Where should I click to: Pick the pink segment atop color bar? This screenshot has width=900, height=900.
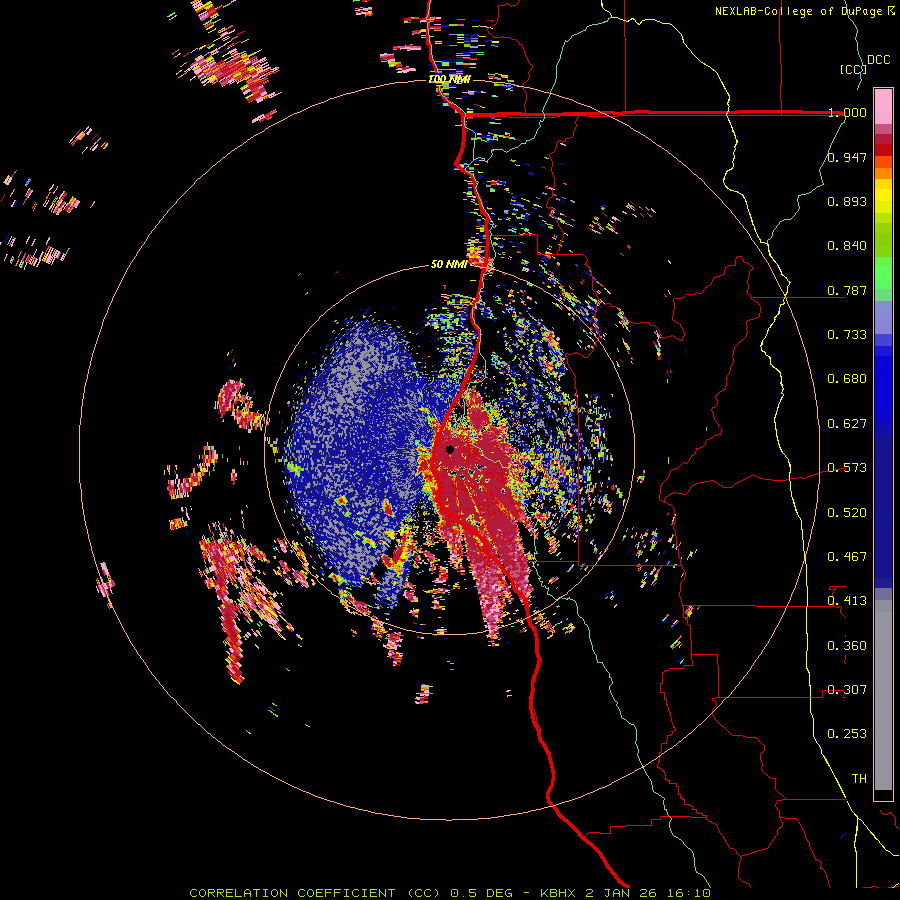click(x=883, y=107)
